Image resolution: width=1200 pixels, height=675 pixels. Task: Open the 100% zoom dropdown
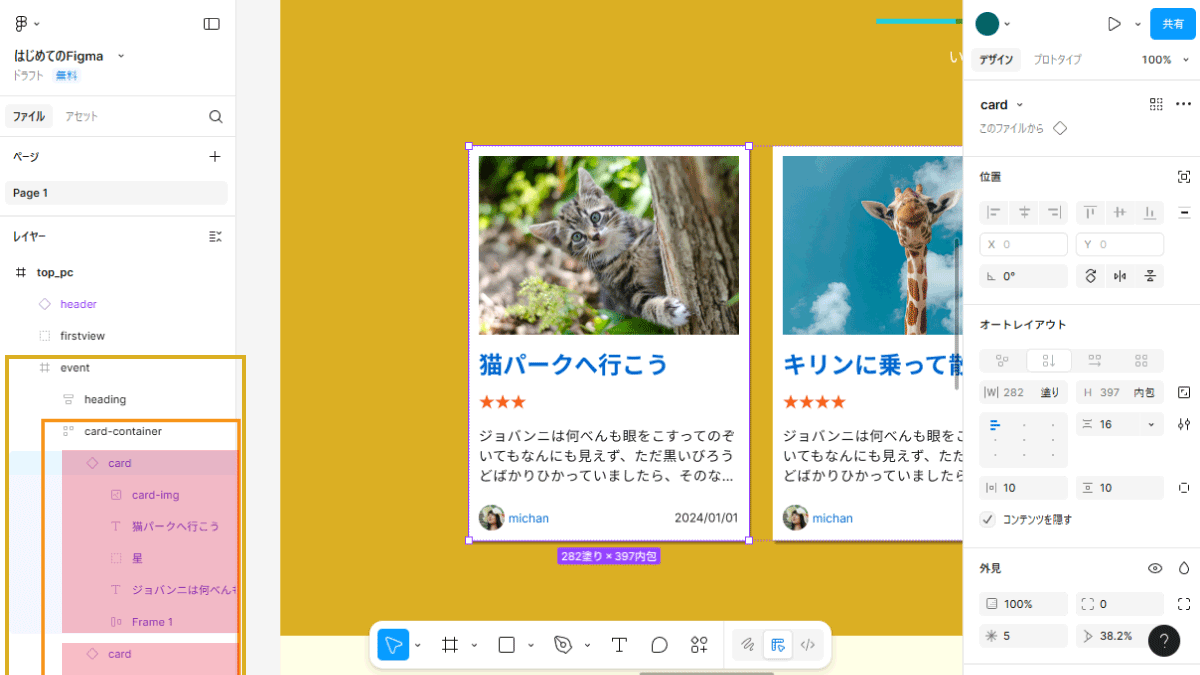point(1162,60)
